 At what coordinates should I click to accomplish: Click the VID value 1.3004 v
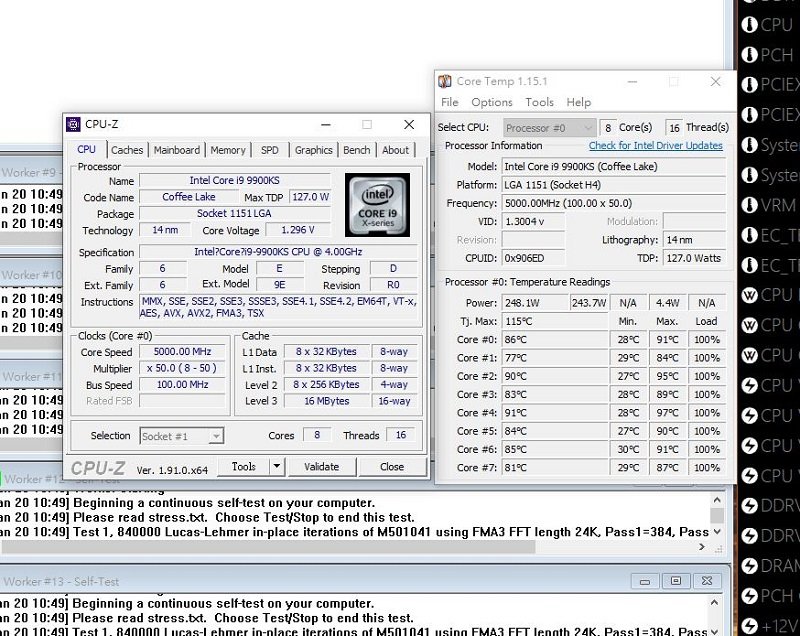(533, 221)
